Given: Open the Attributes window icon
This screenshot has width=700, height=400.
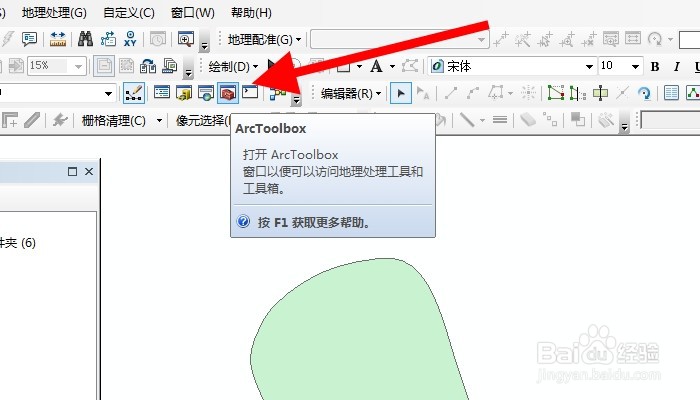Looking at the screenshot, I should point(671,93).
